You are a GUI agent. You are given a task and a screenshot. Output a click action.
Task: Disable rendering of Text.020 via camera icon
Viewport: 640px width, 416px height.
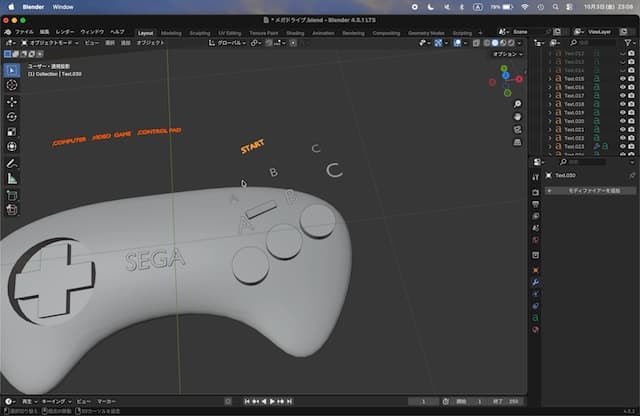632,121
